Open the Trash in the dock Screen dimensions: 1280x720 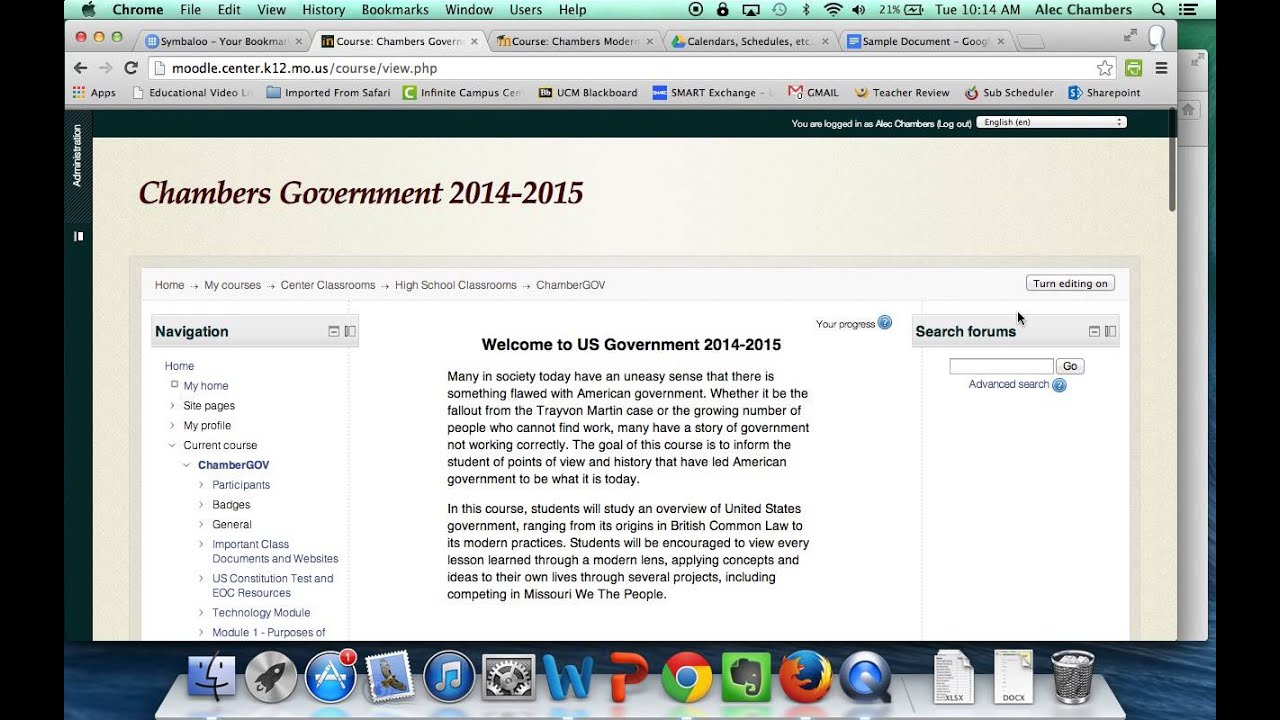point(1073,677)
